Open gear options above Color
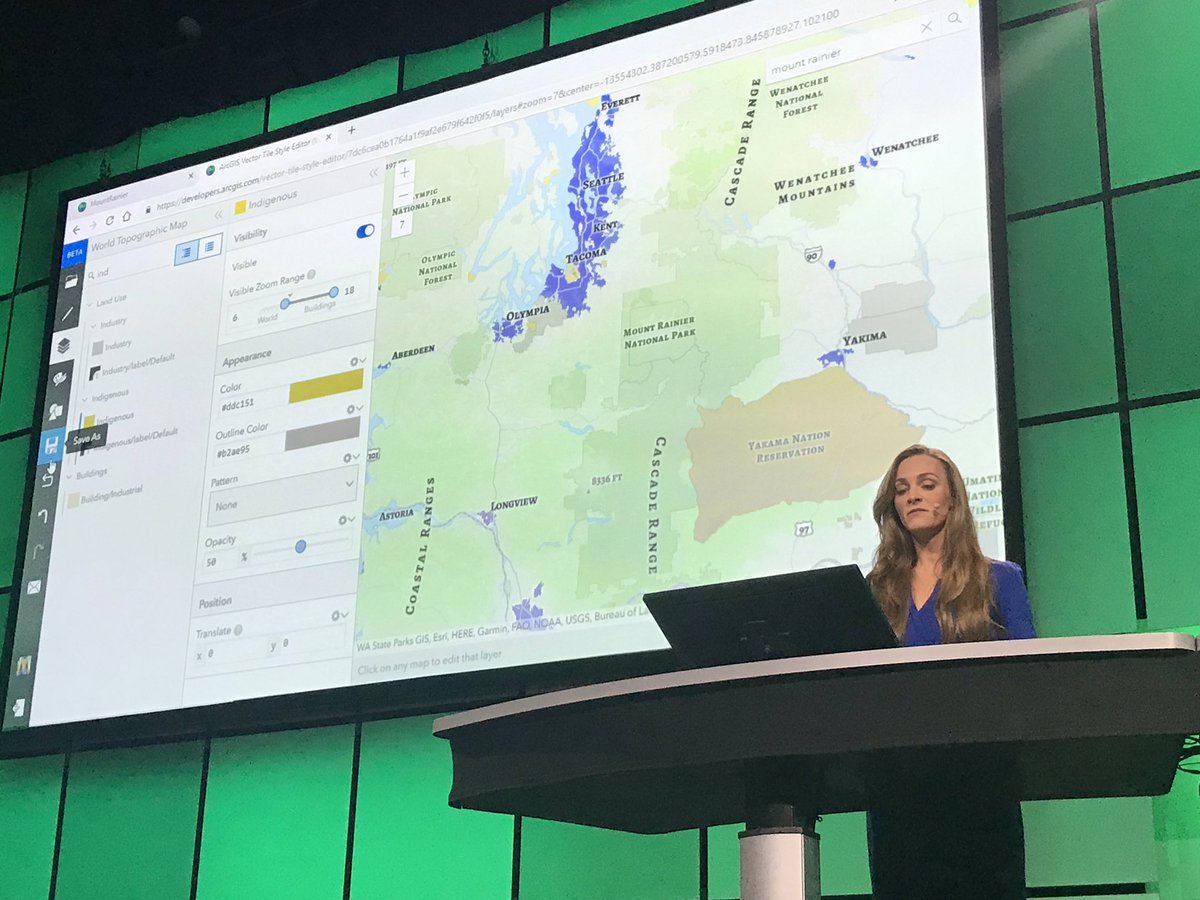Viewport: 1200px width, 900px height. coord(358,362)
